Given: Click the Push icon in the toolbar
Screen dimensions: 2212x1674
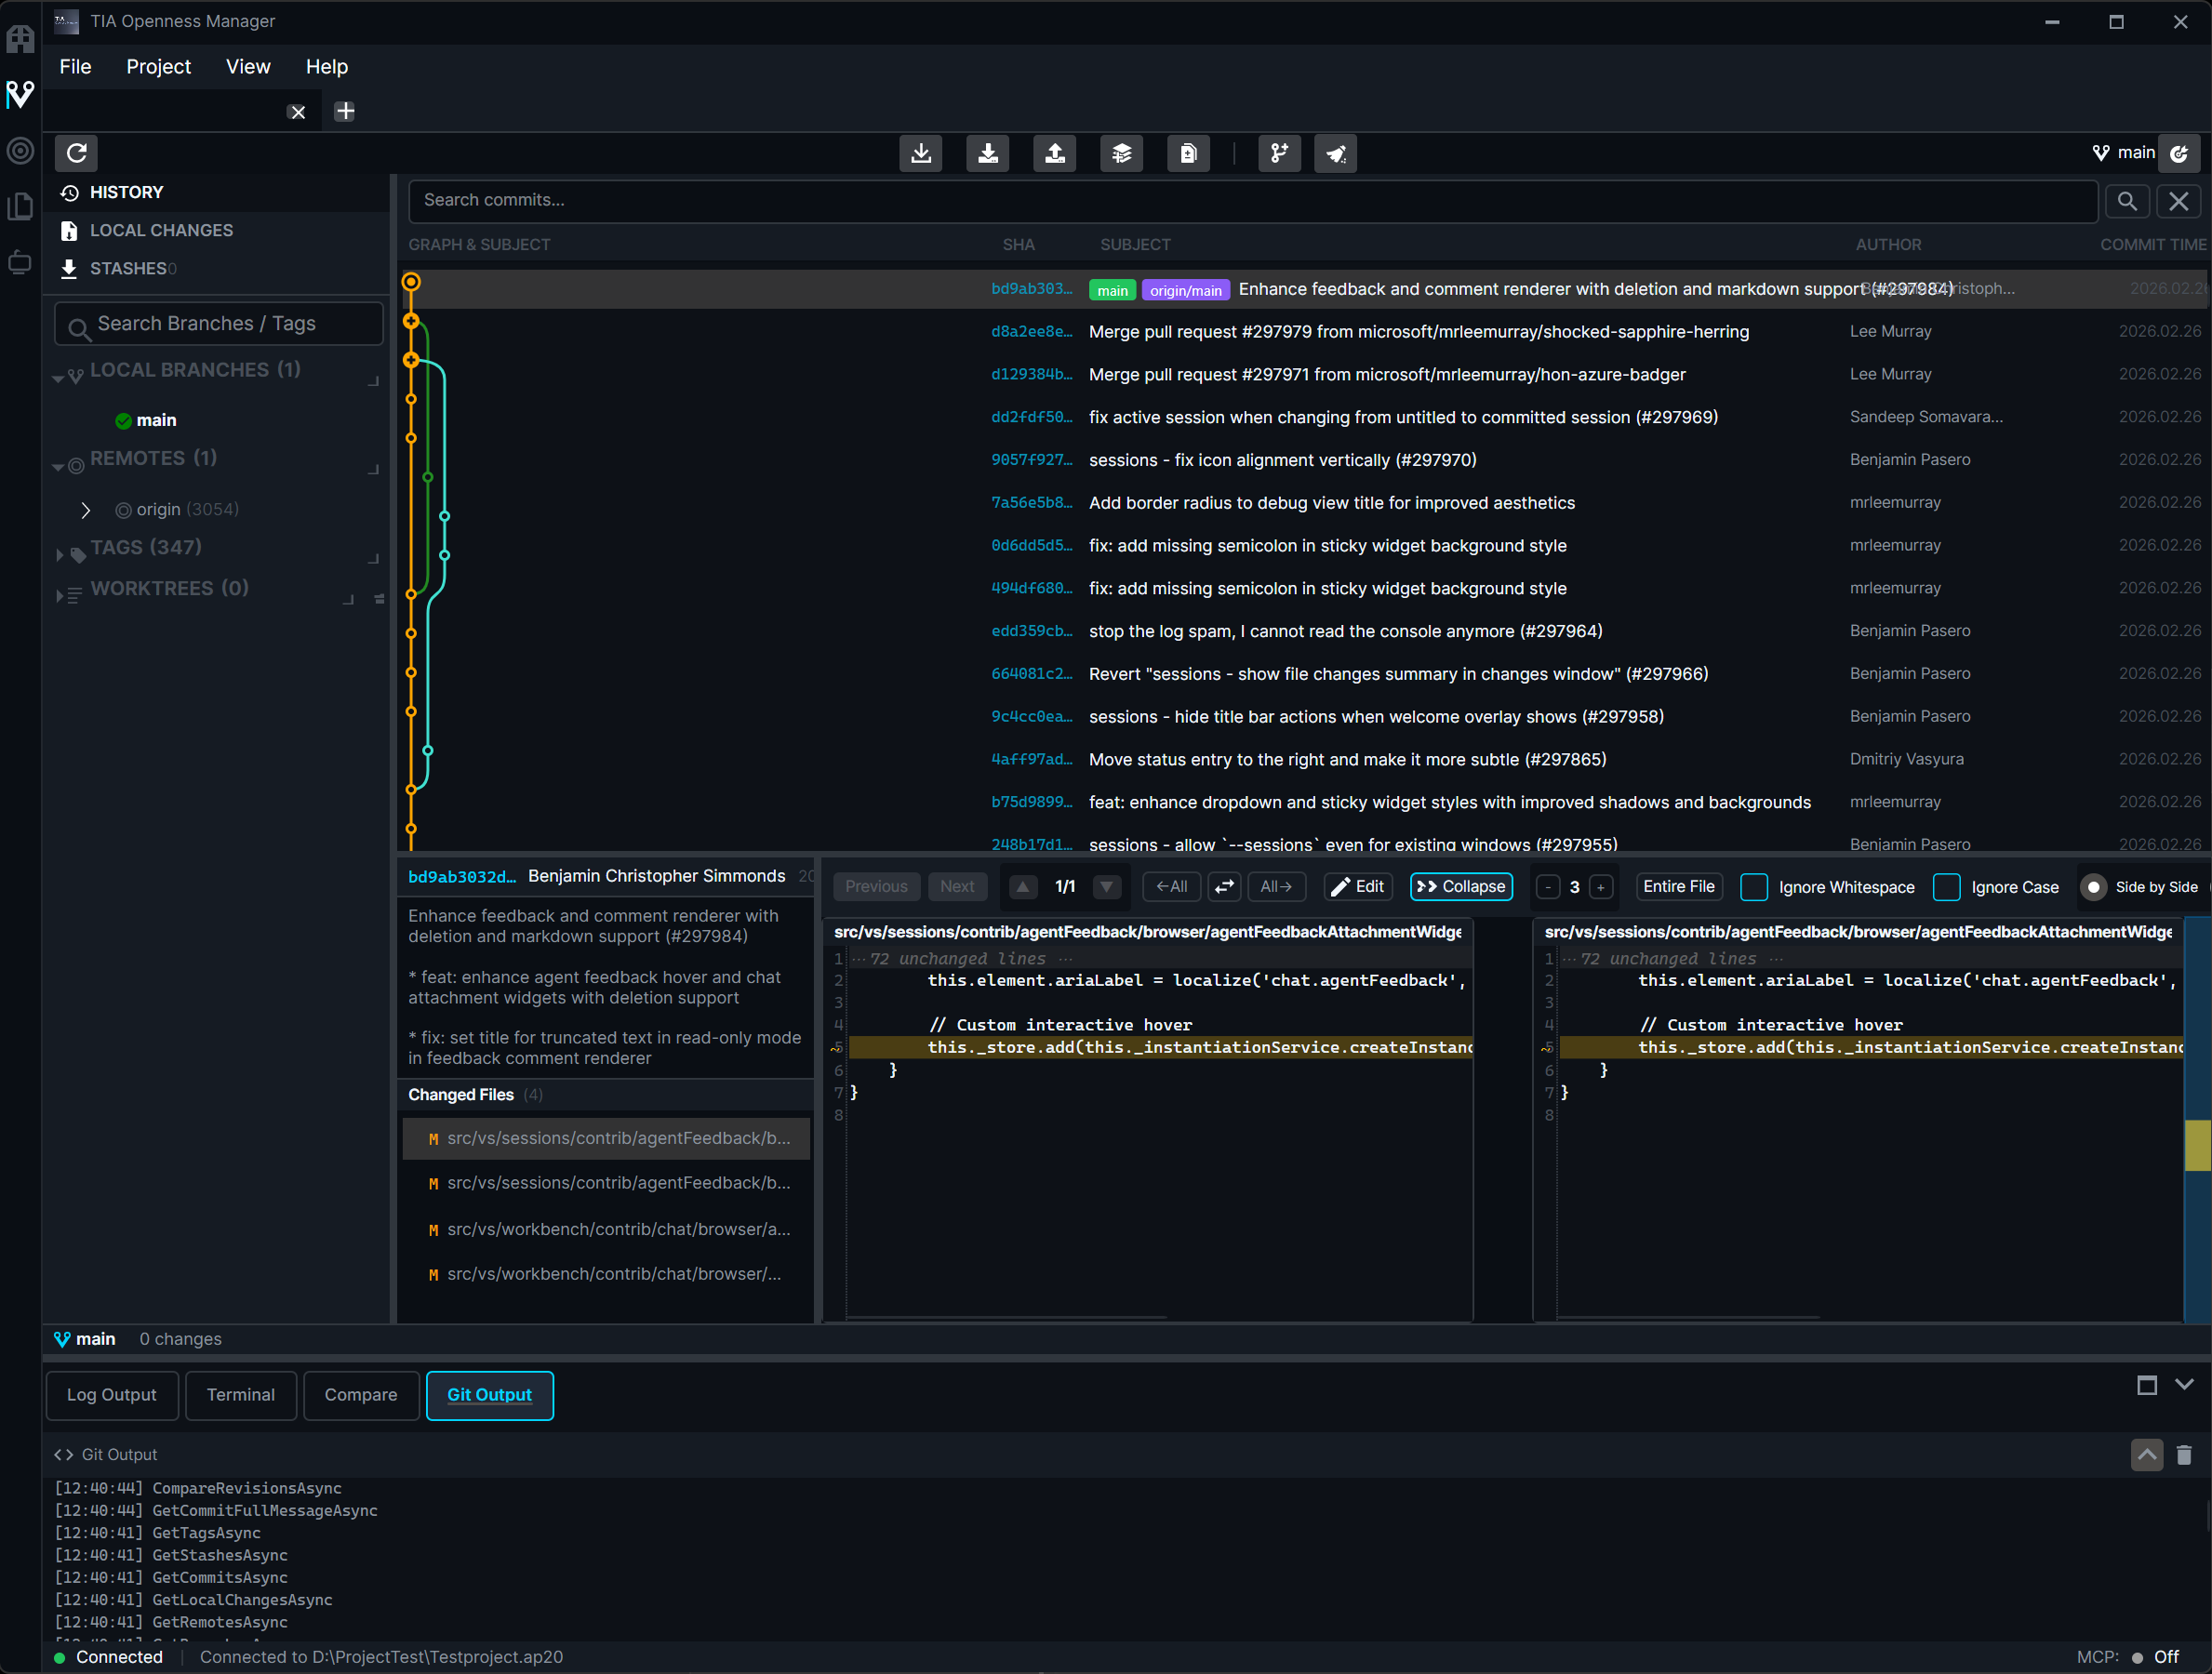Looking at the screenshot, I should [x=1055, y=153].
